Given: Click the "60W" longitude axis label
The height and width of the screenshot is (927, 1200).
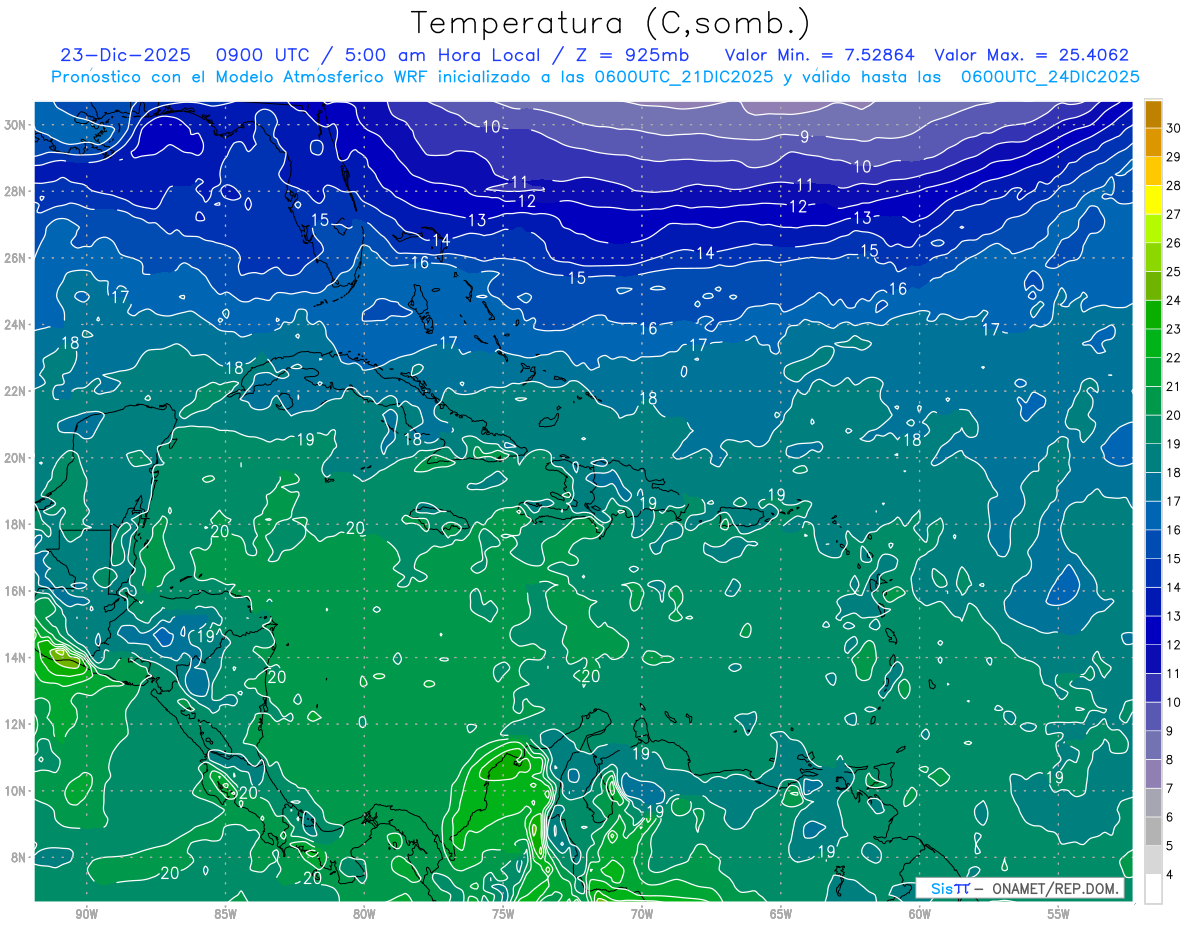Looking at the screenshot, I should [920, 914].
